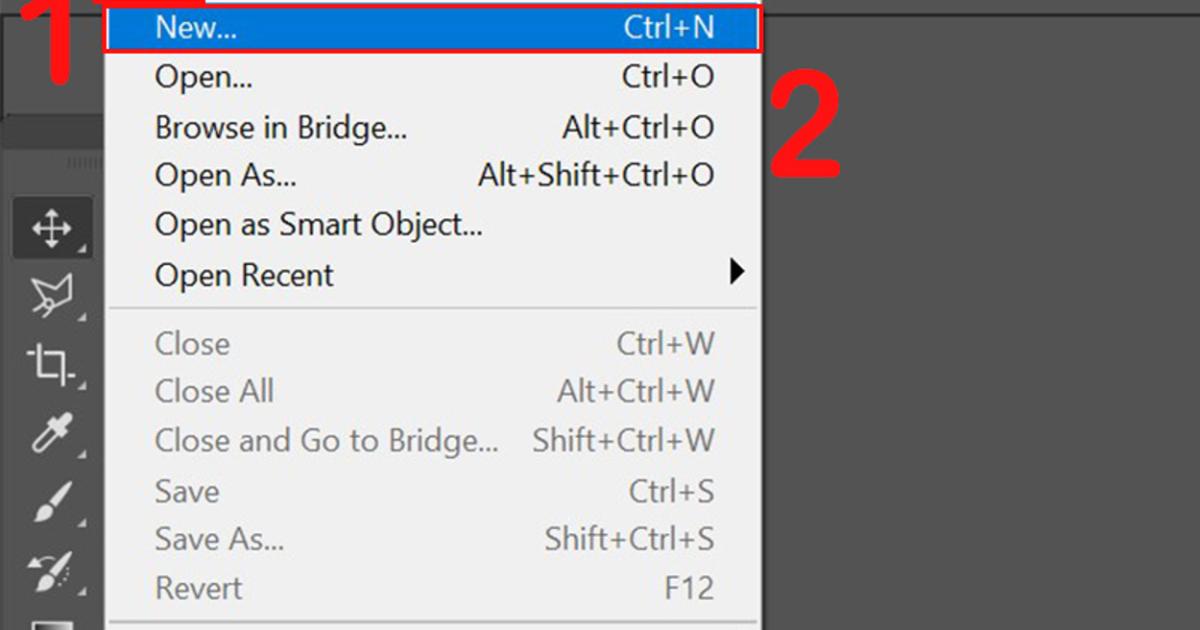Select Close All in the File menu
Image resolution: width=1200 pixels, height=630 pixels.
(x=214, y=392)
